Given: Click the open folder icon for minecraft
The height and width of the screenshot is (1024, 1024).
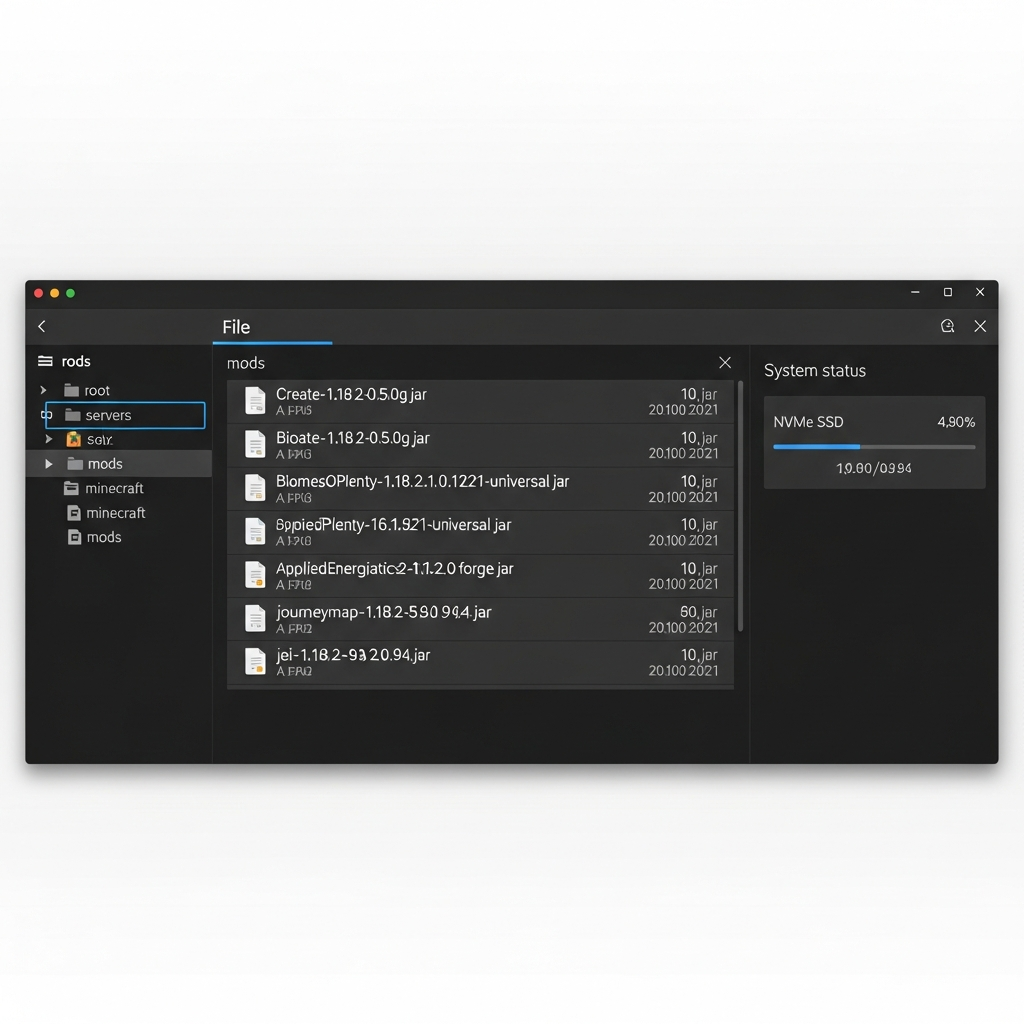Looking at the screenshot, I should point(71,488).
